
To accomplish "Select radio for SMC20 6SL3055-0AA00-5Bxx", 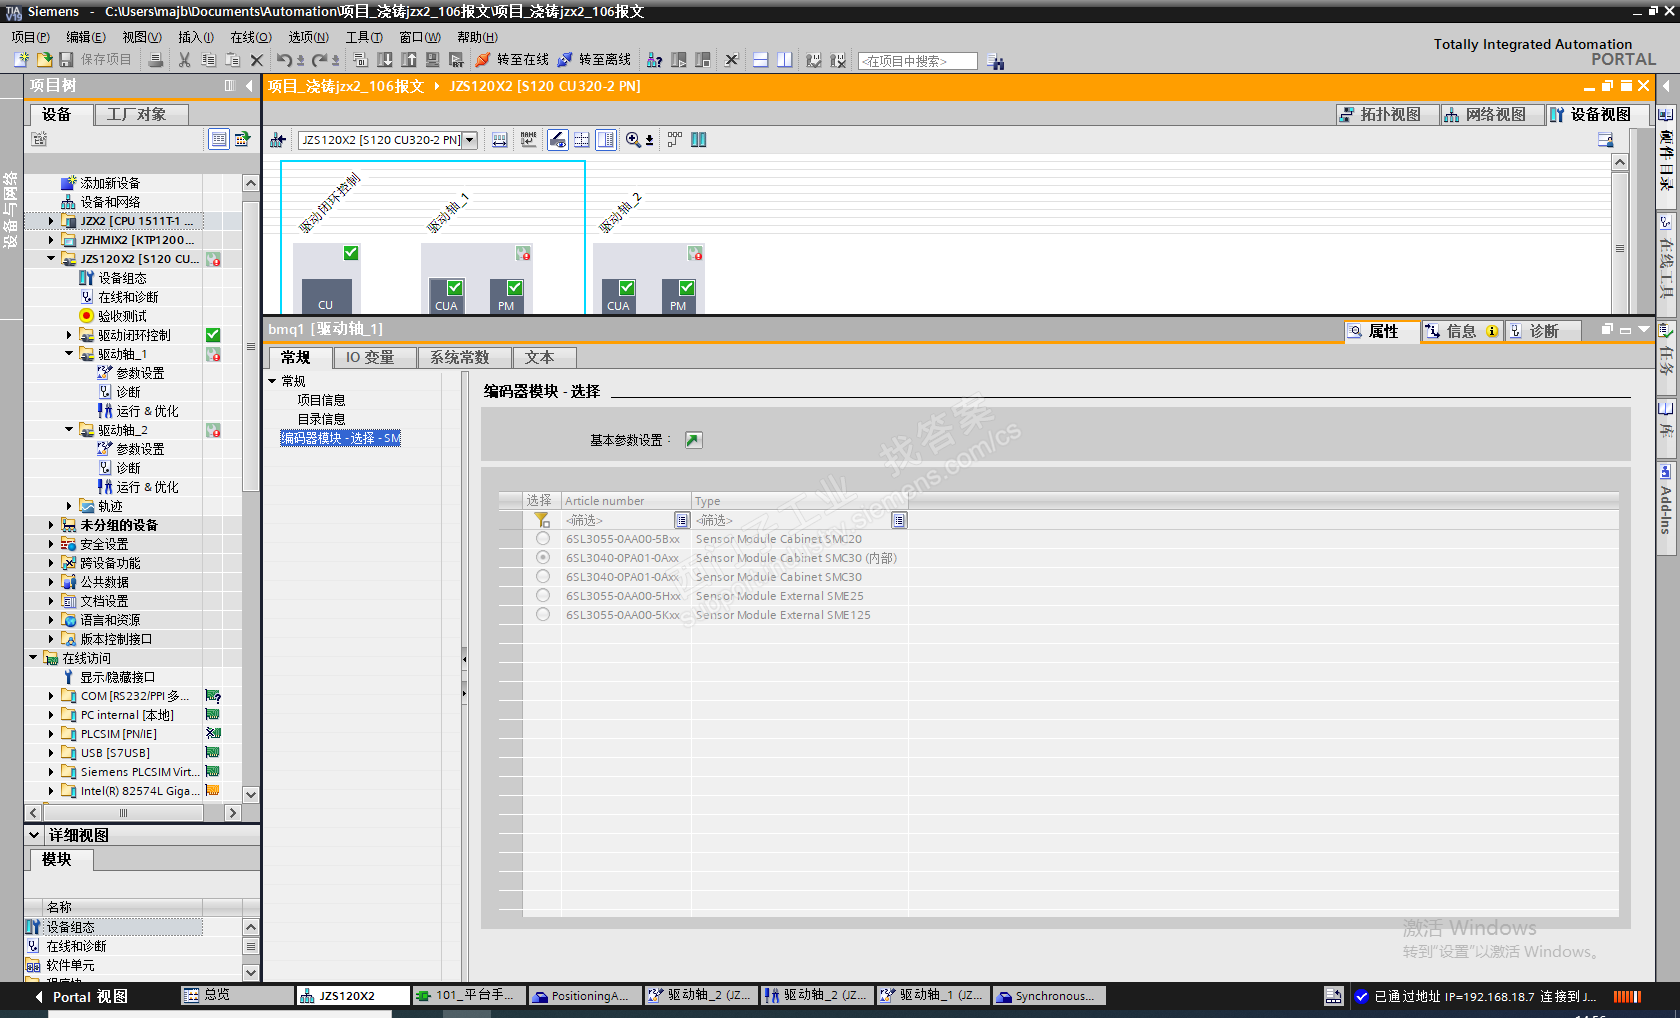I will click(x=543, y=539).
